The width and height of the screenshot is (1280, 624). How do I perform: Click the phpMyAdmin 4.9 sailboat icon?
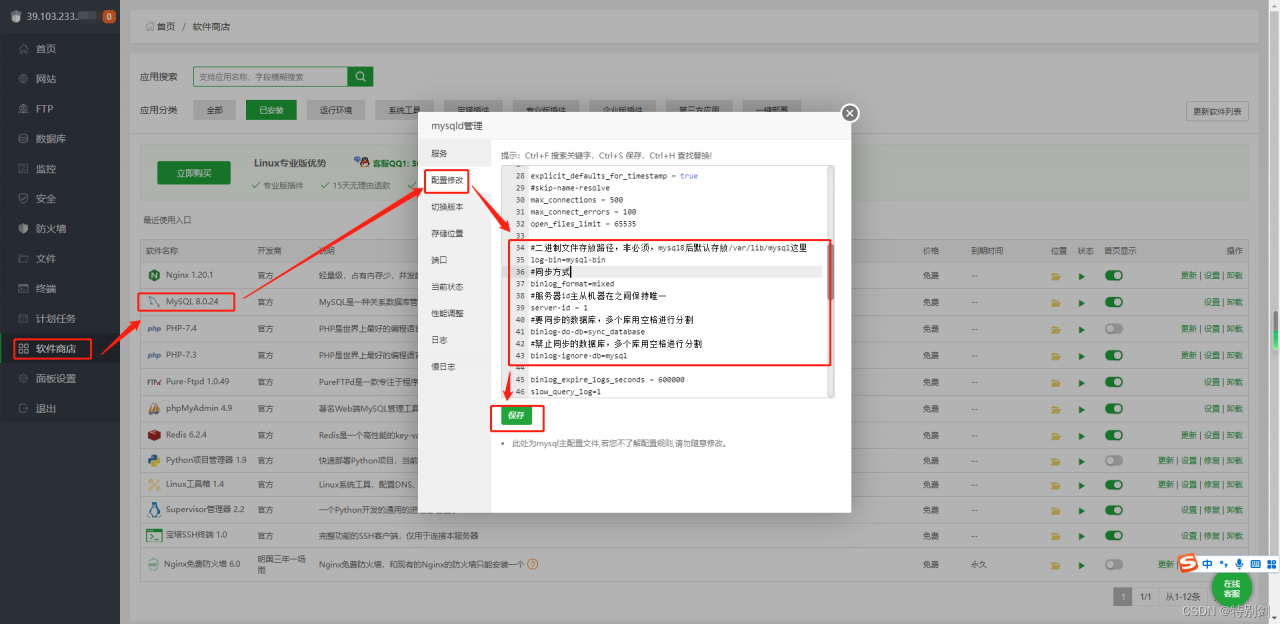154,408
